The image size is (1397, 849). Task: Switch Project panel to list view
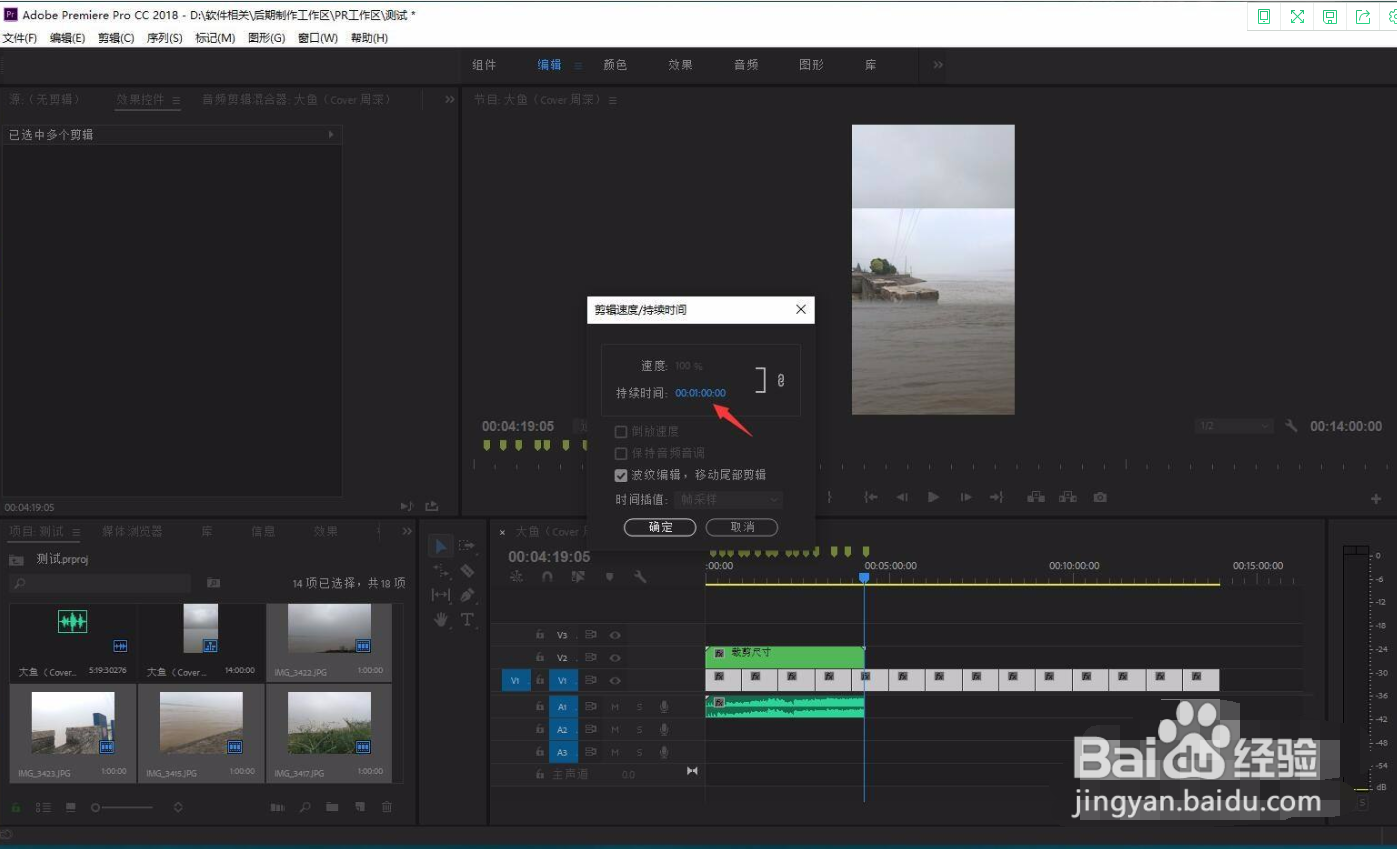pyautogui.click(x=43, y=807)
